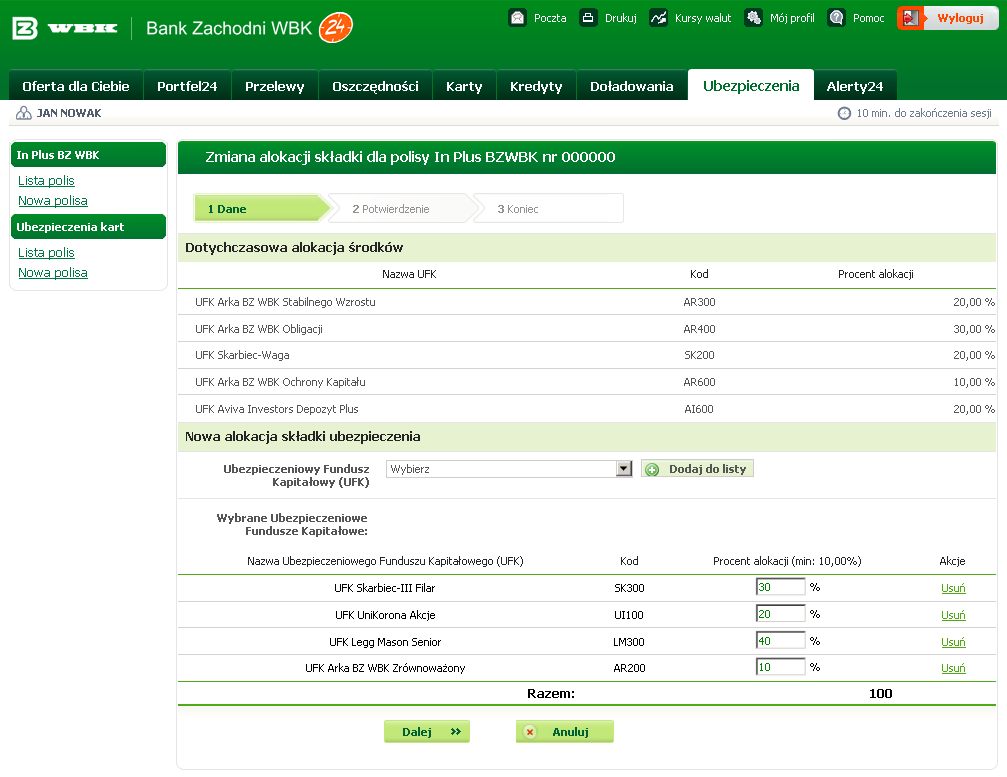Screen dimensions: 1007x777
Task: Open Lista polis under Ubezpieczenia kart
Action: coord(46,252)
